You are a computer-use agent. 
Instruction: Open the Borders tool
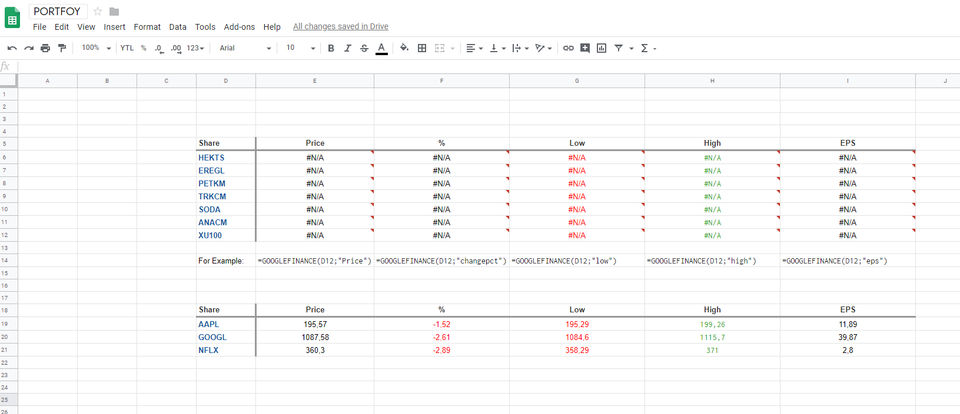(422, 48)
